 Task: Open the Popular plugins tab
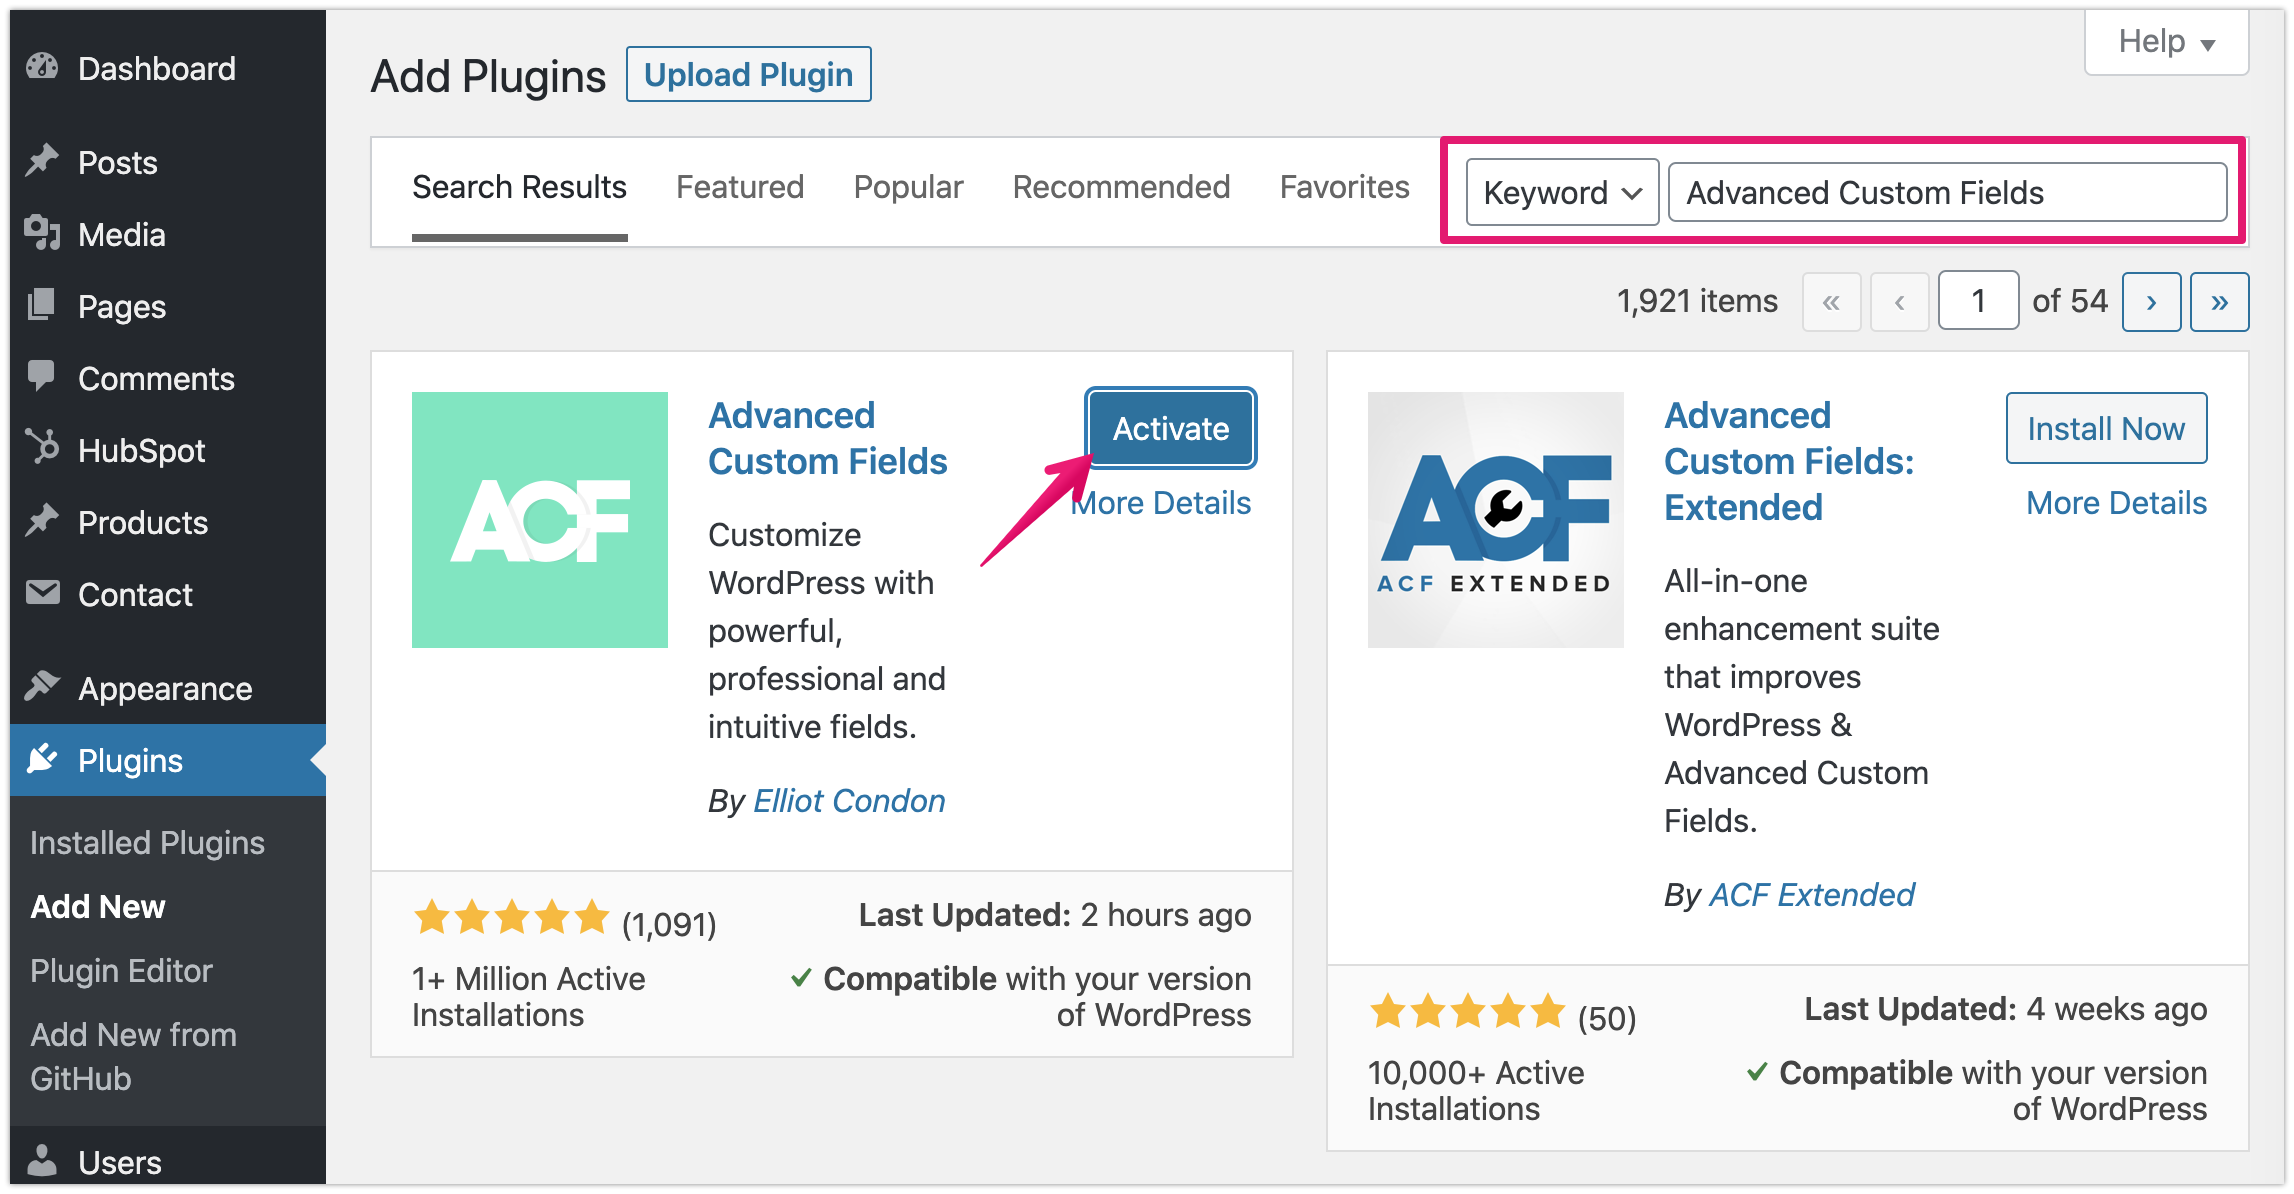click(908, 188)
